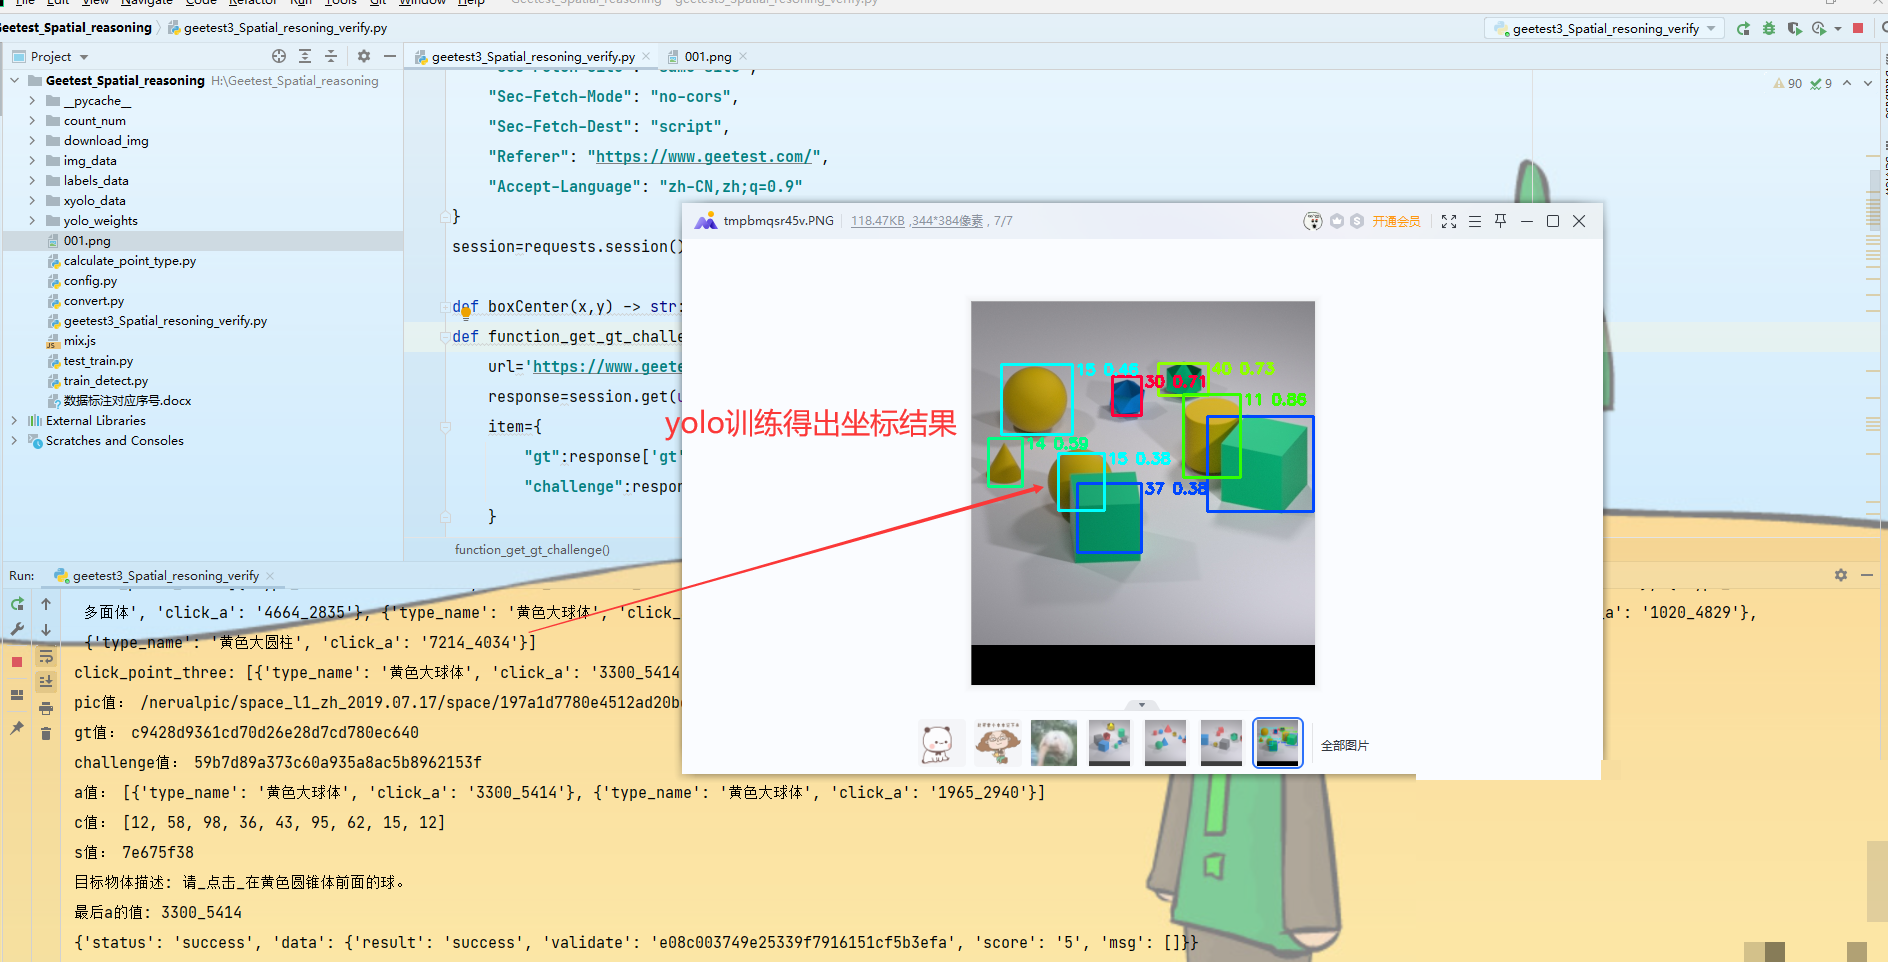Collapse the Geetest_Spatial_reasoning root folder

pyautogui.click(x=14, y=81)
